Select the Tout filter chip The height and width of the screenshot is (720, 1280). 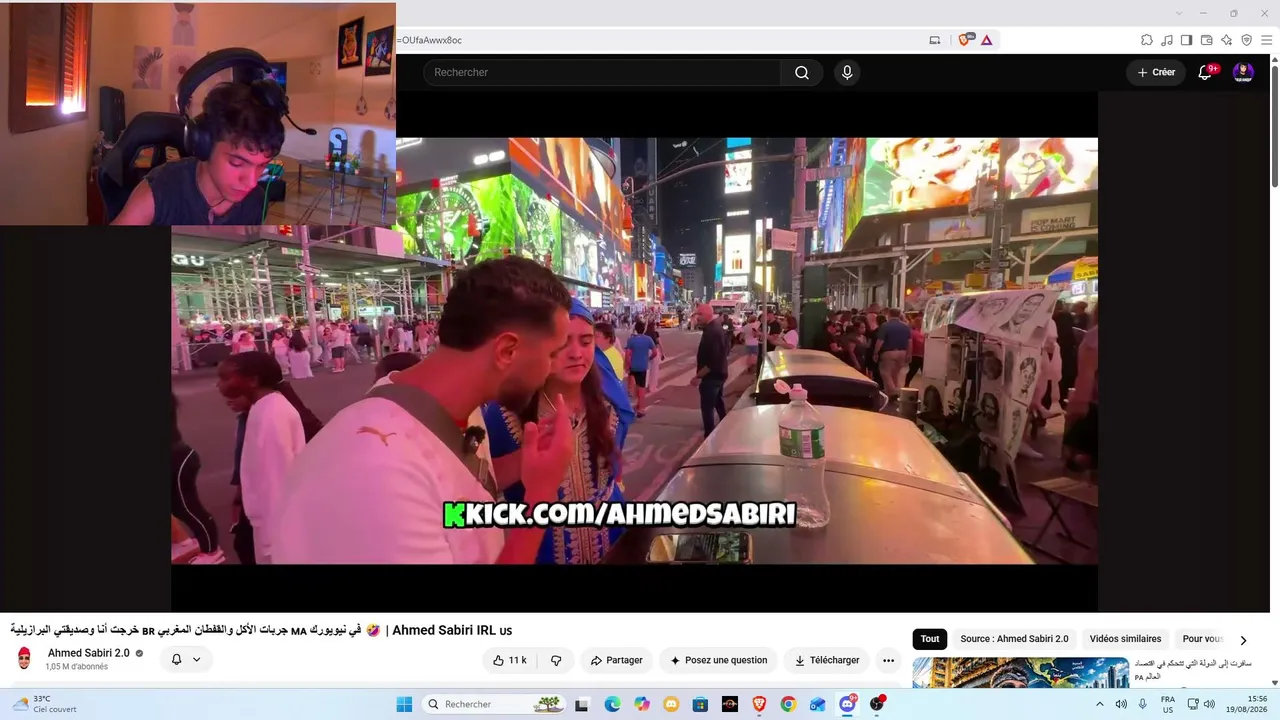[x=930, y=639]
